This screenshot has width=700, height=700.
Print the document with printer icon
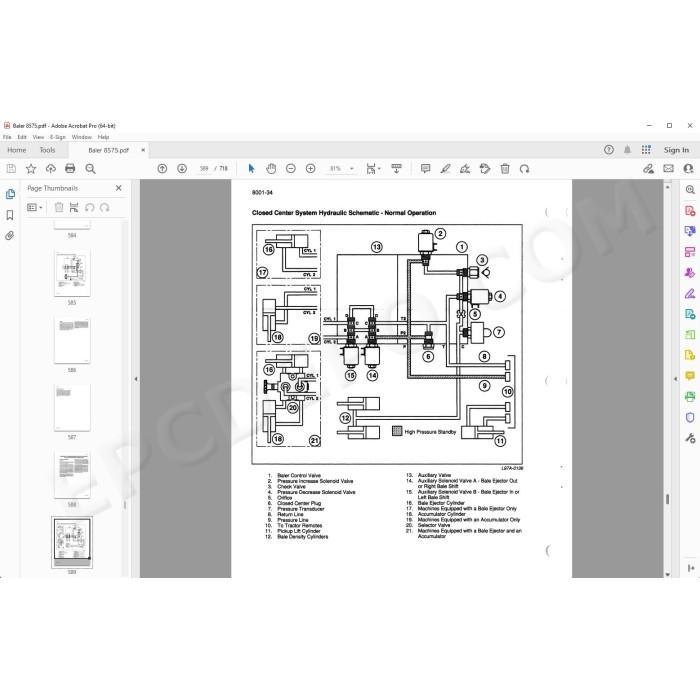click(x=70, y=169)
